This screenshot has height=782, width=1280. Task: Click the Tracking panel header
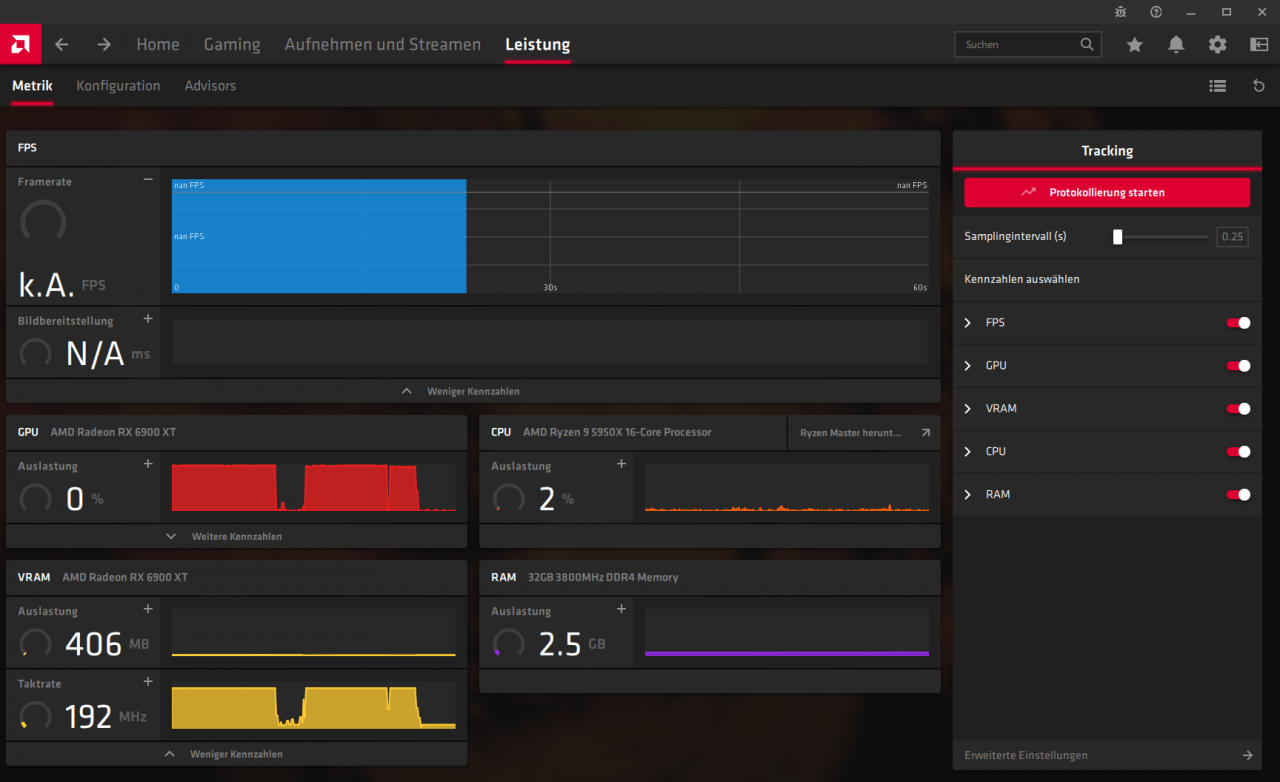pyautogui.click(x=1107, y=151)
